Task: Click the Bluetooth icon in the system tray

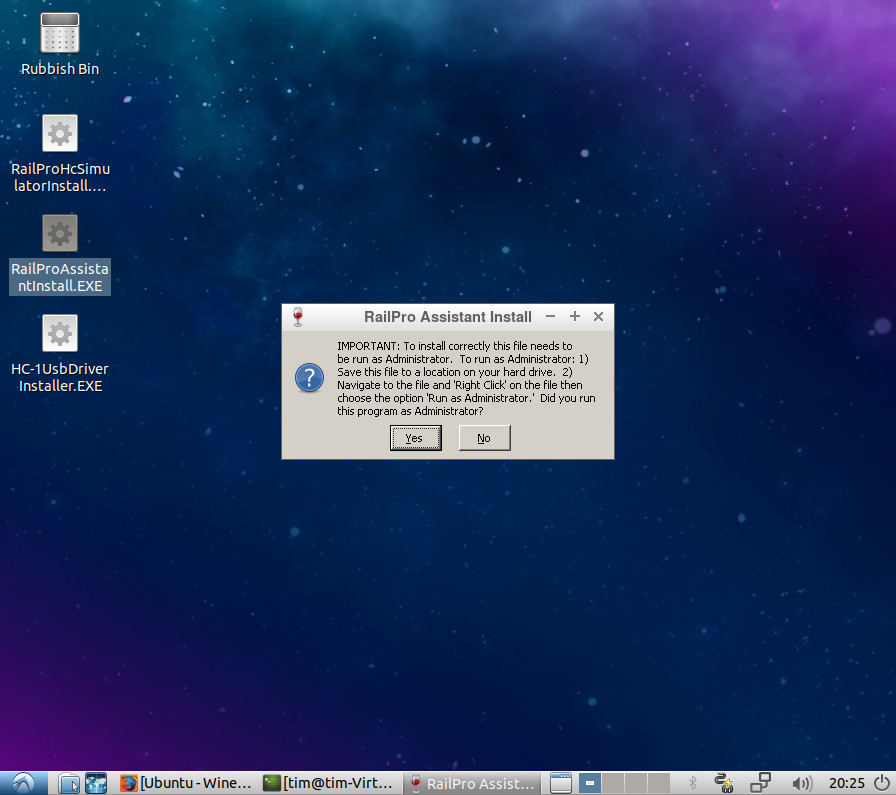Action: point(693,783)
